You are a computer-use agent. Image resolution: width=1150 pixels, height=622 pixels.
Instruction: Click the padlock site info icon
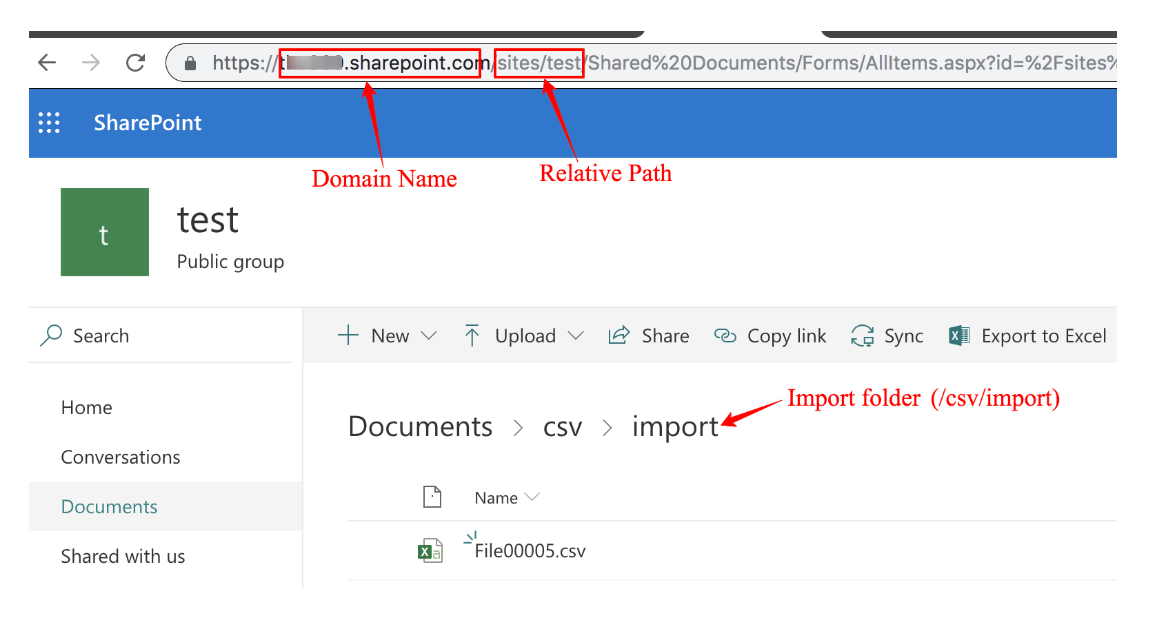coord(190,64)
